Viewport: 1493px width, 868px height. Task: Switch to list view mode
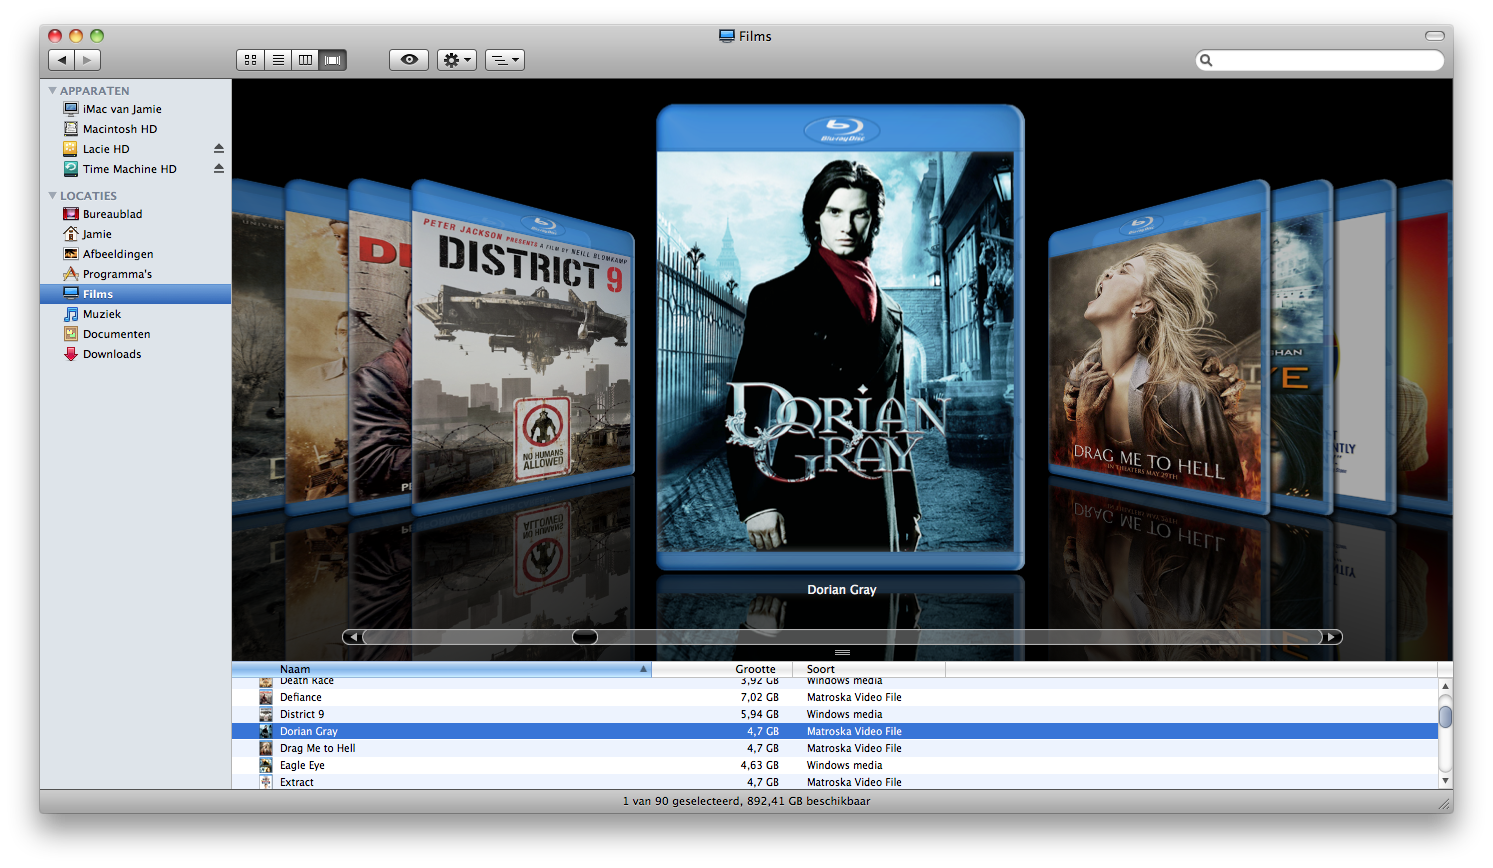click(x=278, y=60)
